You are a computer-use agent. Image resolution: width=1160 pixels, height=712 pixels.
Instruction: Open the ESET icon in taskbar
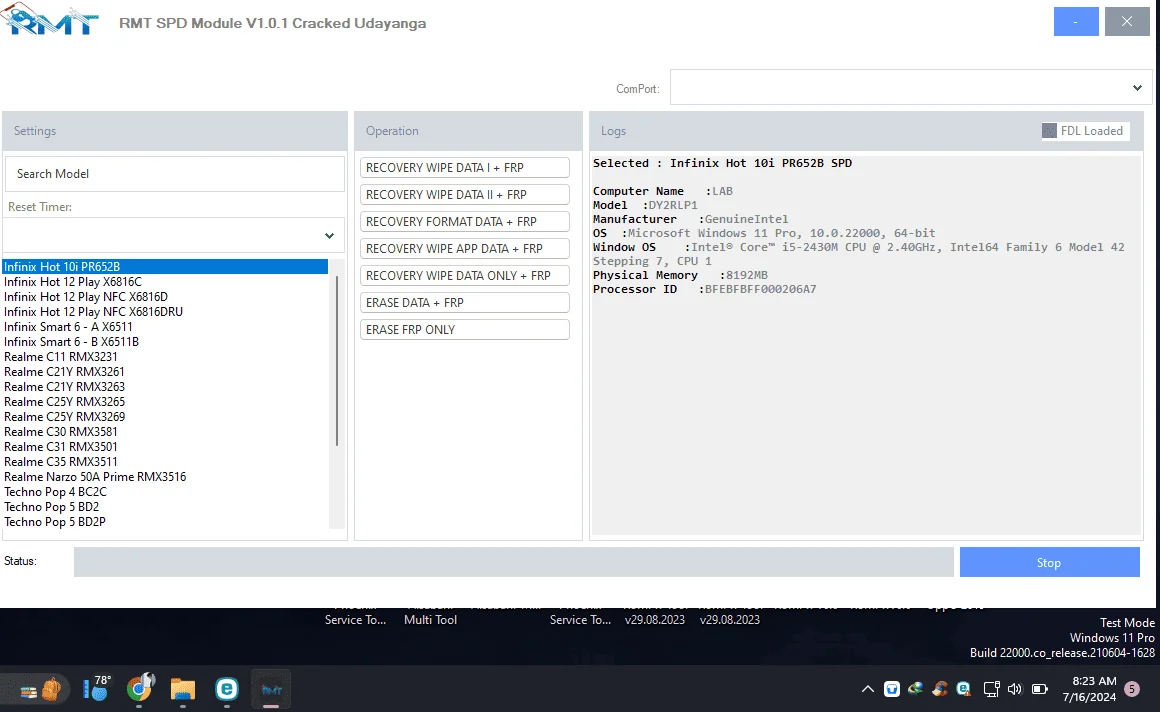(x=227, y=689)
